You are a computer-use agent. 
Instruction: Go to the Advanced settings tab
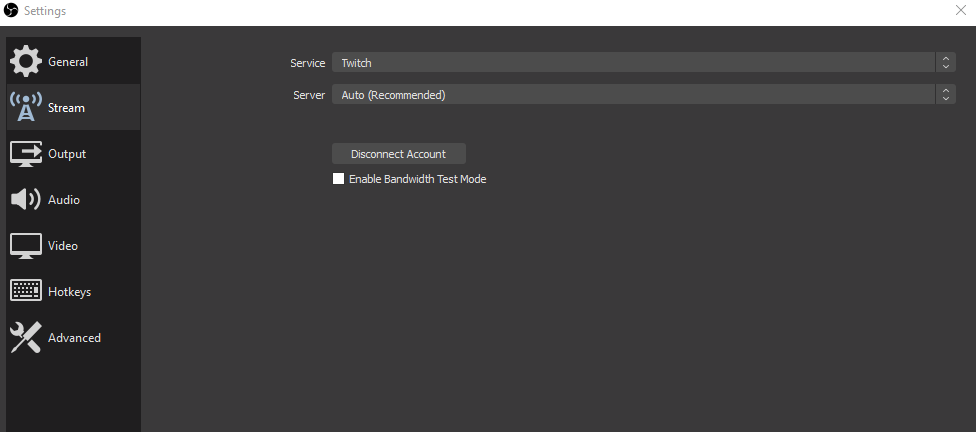click(73, 337)
